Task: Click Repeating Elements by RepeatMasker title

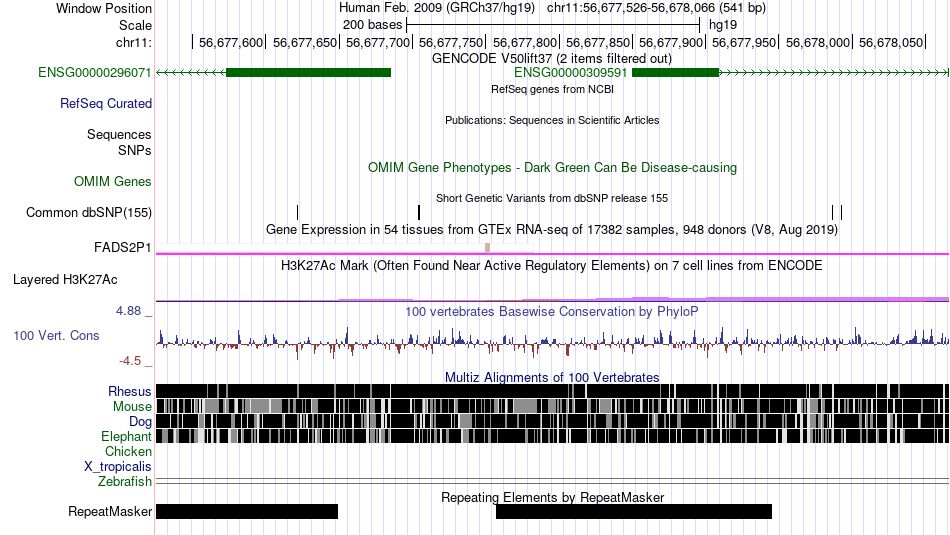Action: (552, 497)
